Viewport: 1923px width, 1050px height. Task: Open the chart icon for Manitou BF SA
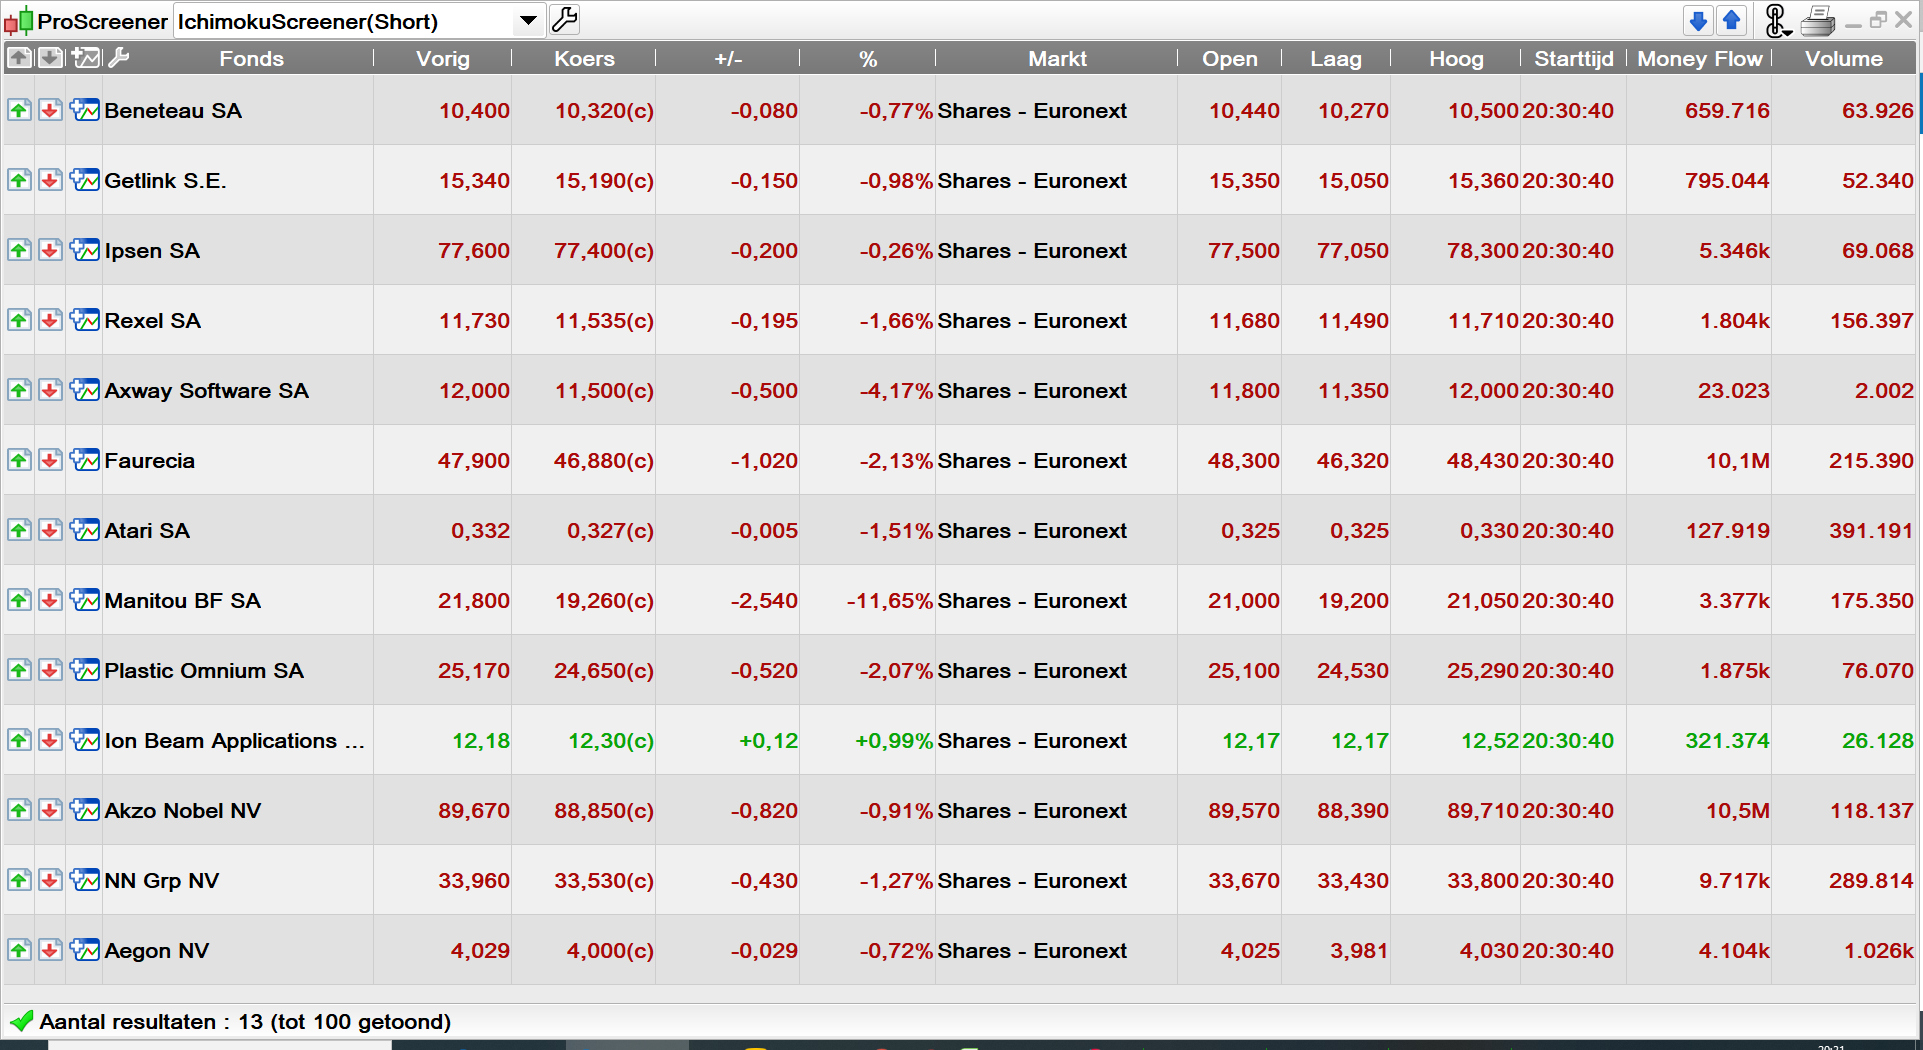(86, 600)
